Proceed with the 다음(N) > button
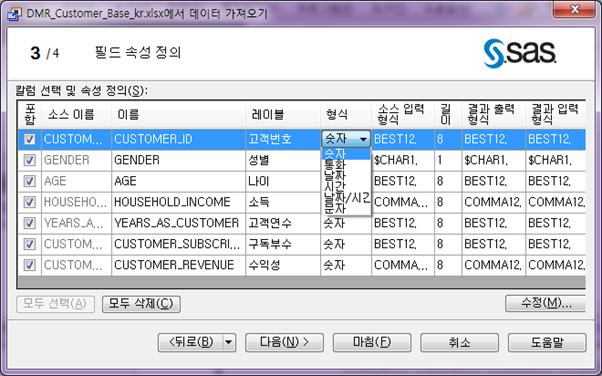This screenshot has width=602, height=376. coord(284,342)
